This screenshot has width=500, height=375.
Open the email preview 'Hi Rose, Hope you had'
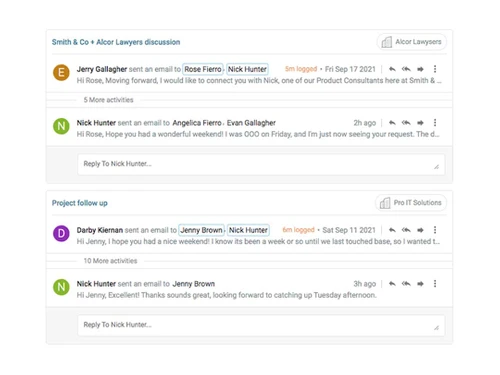(258, 134)
